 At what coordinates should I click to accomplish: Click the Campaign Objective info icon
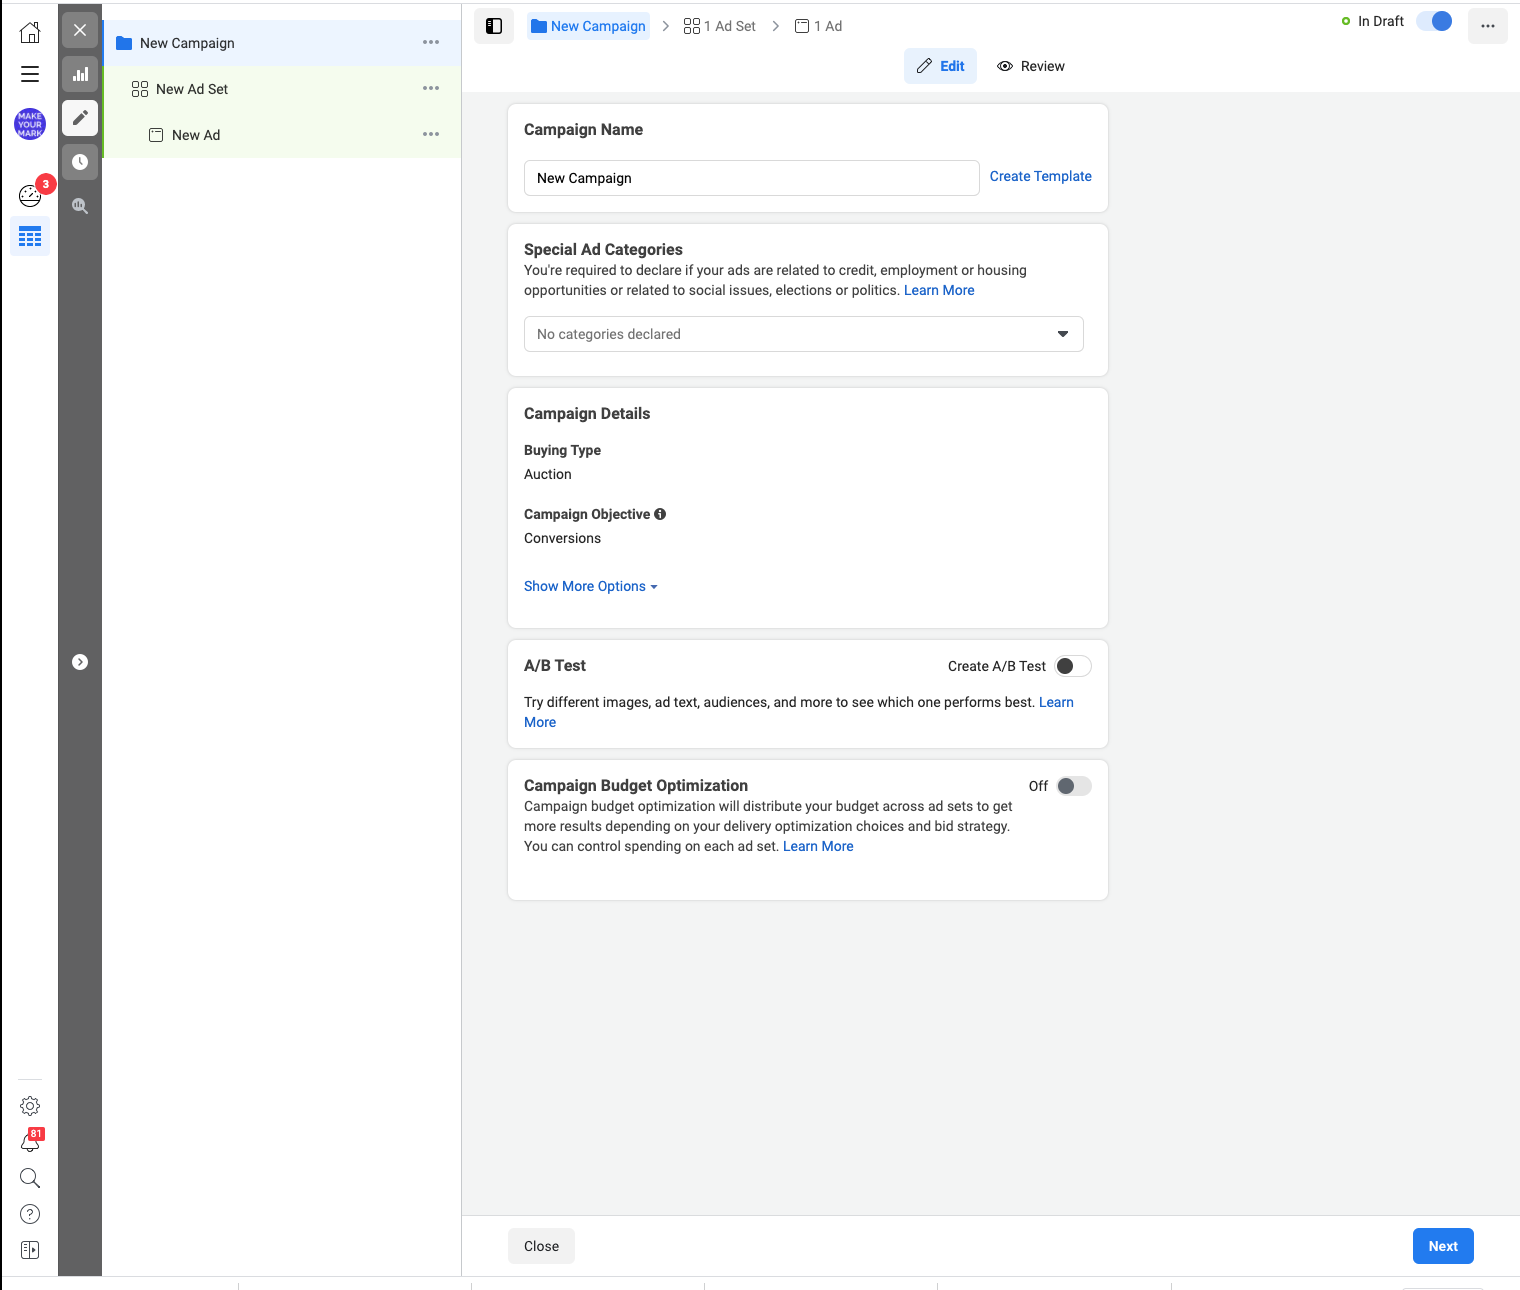click(660, 514)
